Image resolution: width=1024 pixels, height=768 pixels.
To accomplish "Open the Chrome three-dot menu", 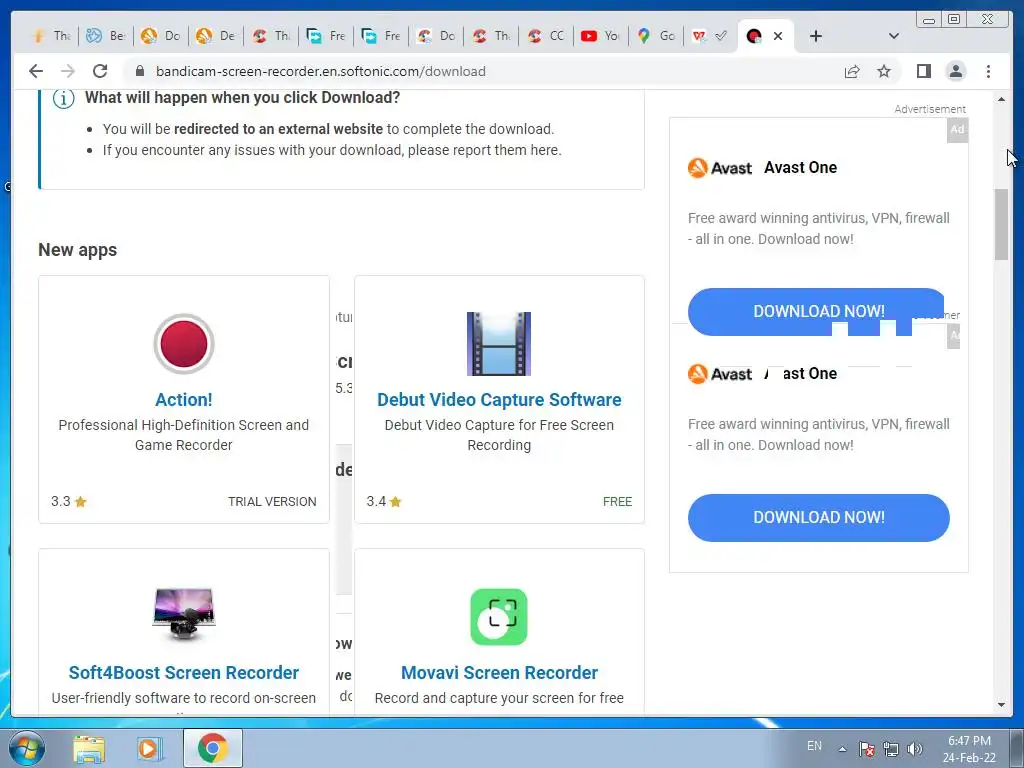I will coord(988,71).
